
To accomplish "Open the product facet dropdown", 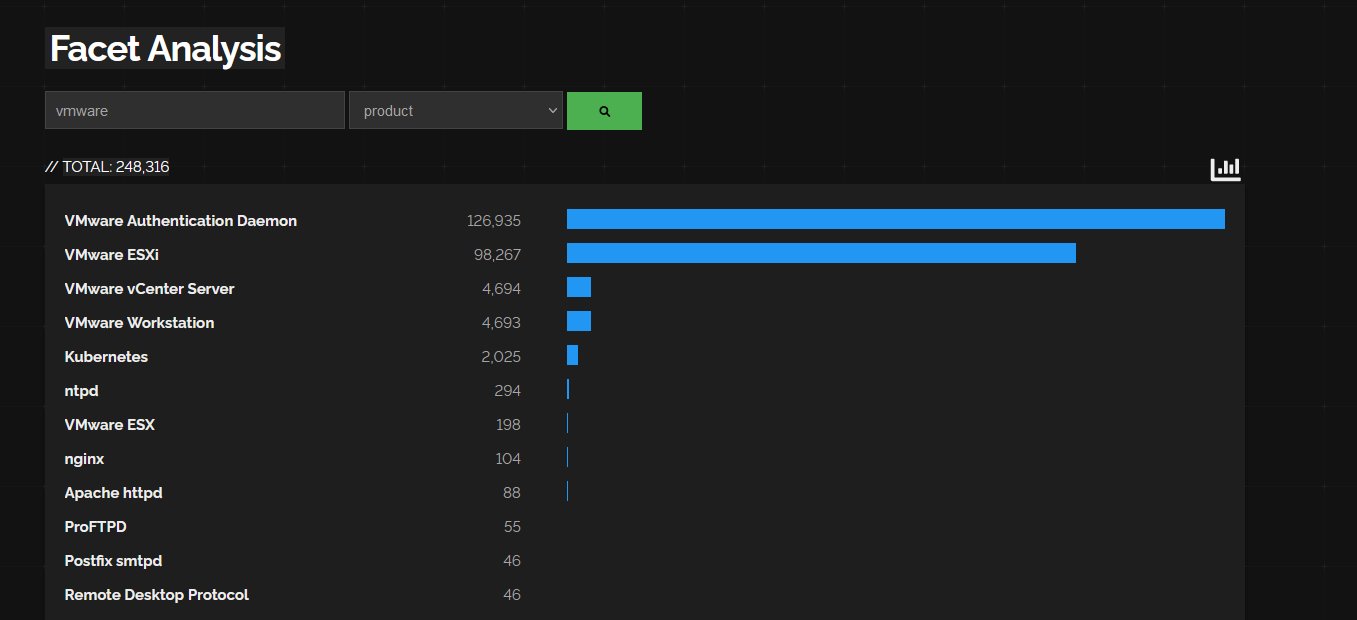I will click(456, 111).
